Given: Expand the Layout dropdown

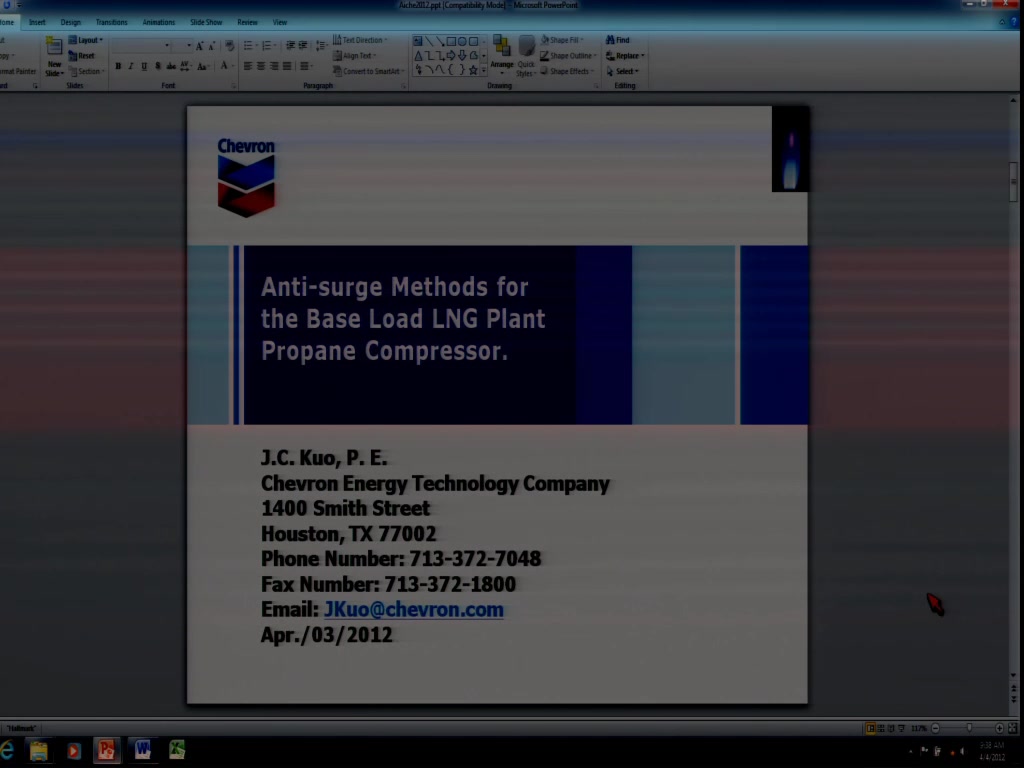Looking at the screenshot, I should [86, 40].
